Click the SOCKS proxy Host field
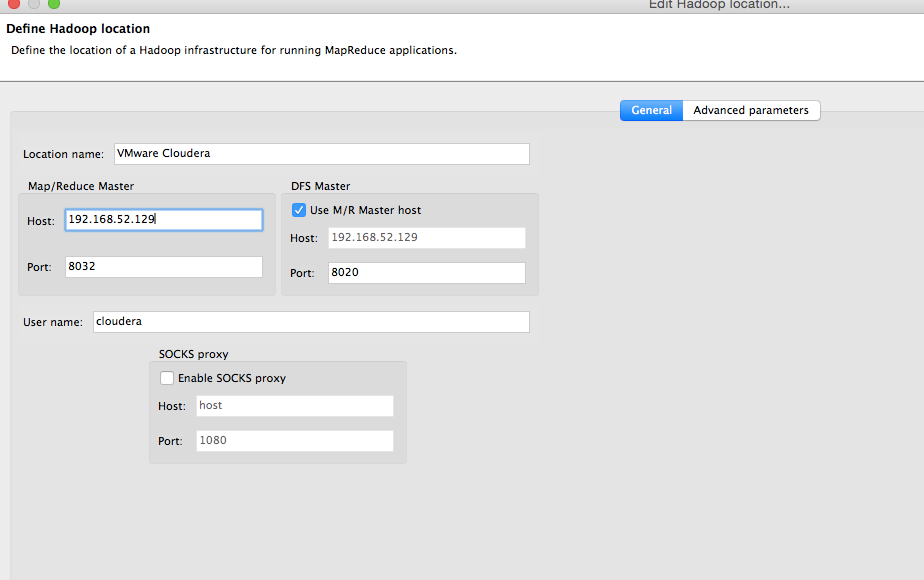 [295, 406]
